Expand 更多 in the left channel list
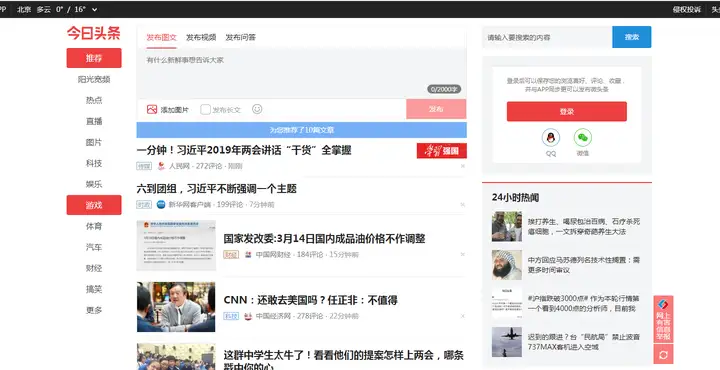Image resolution: width=720 pixels, height=370 pixels. click(94, 310)
